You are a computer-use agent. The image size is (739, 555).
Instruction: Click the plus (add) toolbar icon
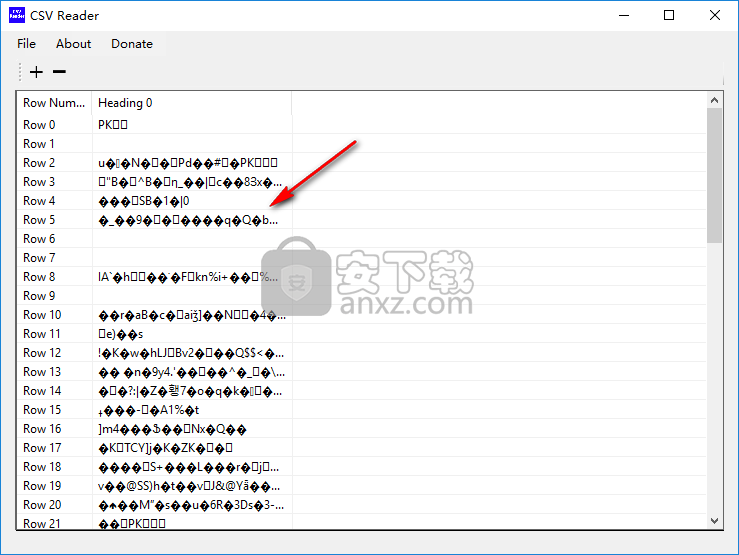coord(36,72)
